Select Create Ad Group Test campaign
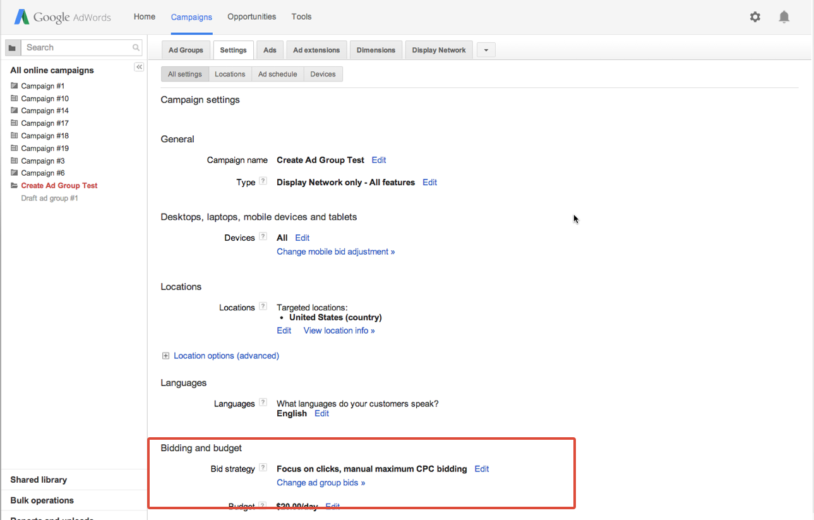This screenshot has height=520, width=814. 59,185
